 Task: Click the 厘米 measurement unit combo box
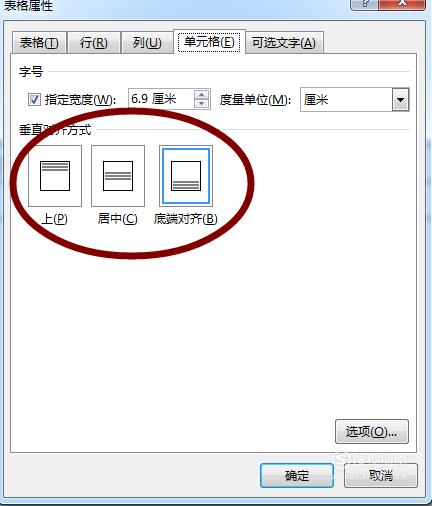point(355,100)
